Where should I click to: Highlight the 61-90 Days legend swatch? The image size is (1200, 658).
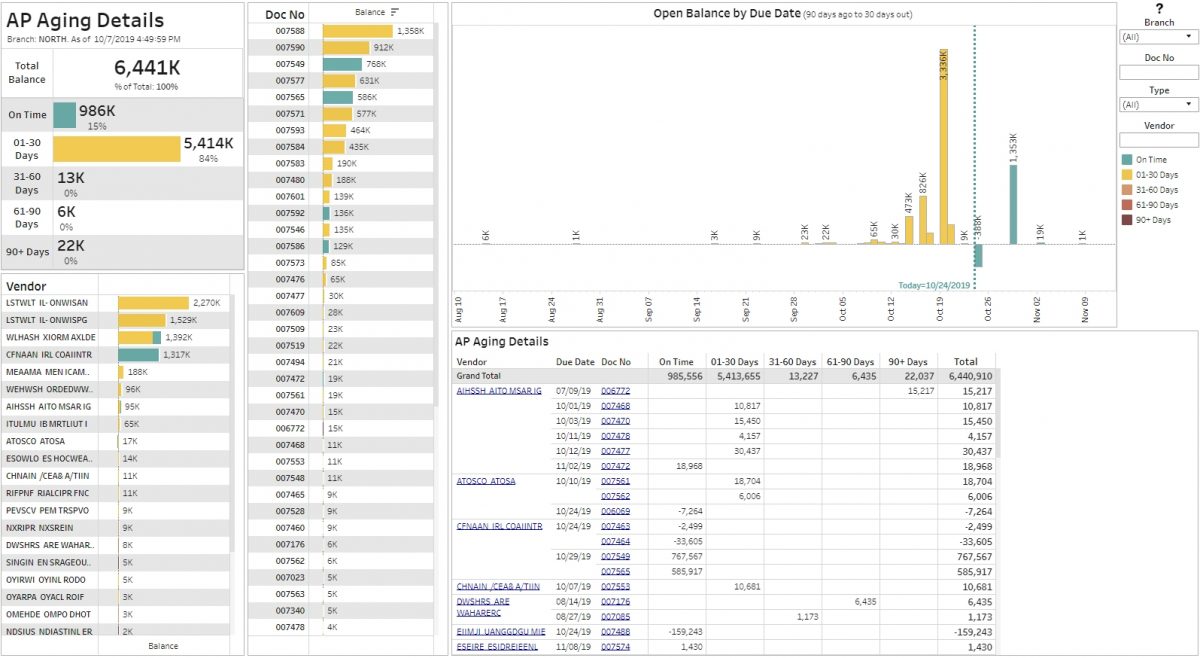click(x=1127, y=205)
